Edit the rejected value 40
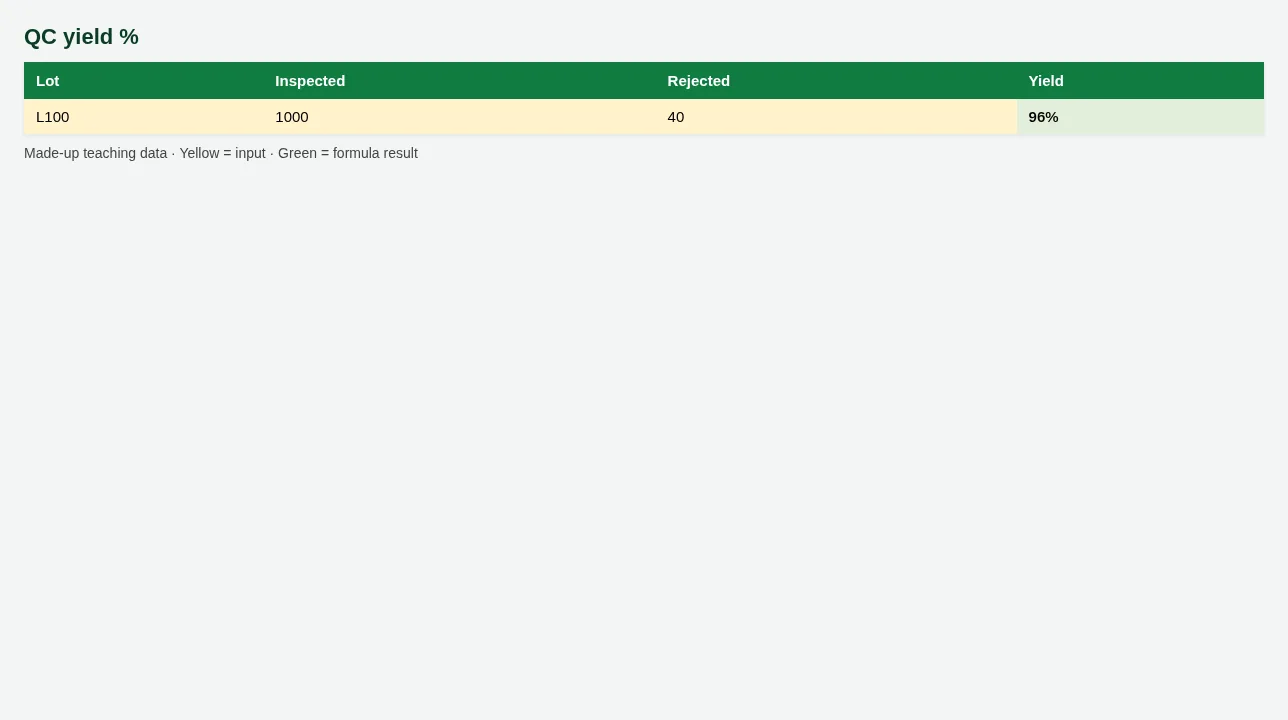This screenshot has height=720, width=1288. [836, 117]
